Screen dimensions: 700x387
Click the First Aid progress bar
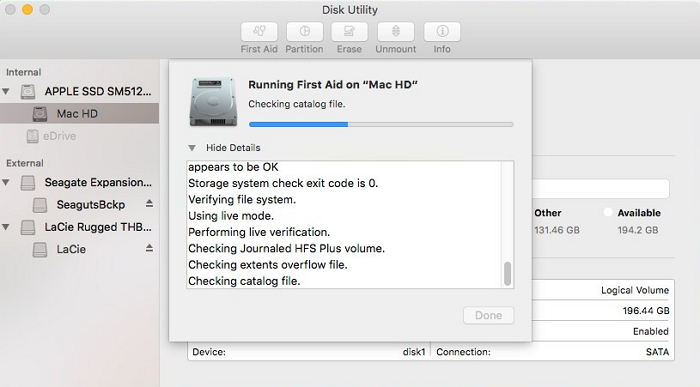381,125
